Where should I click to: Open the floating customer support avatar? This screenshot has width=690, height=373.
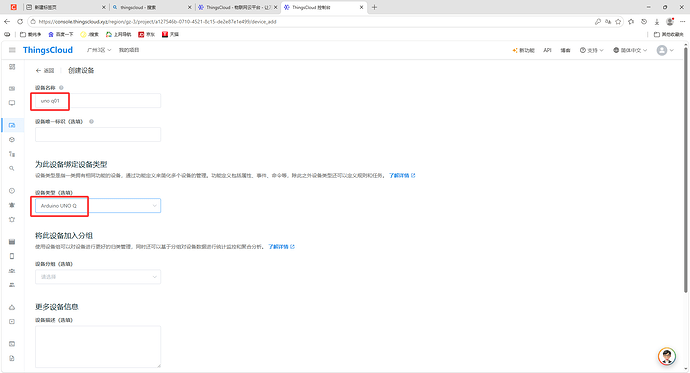pyautogui.click(x=667, y=356)
